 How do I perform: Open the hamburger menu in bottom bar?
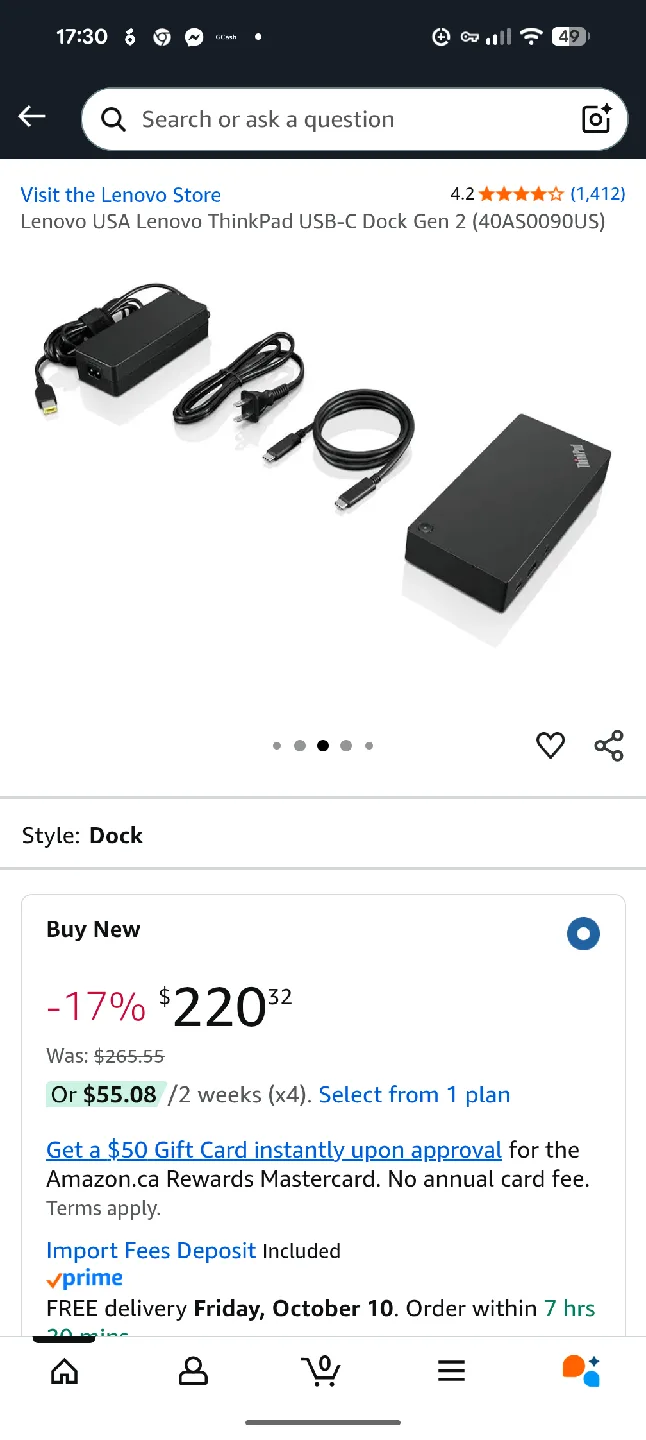tap(451, 1371)
